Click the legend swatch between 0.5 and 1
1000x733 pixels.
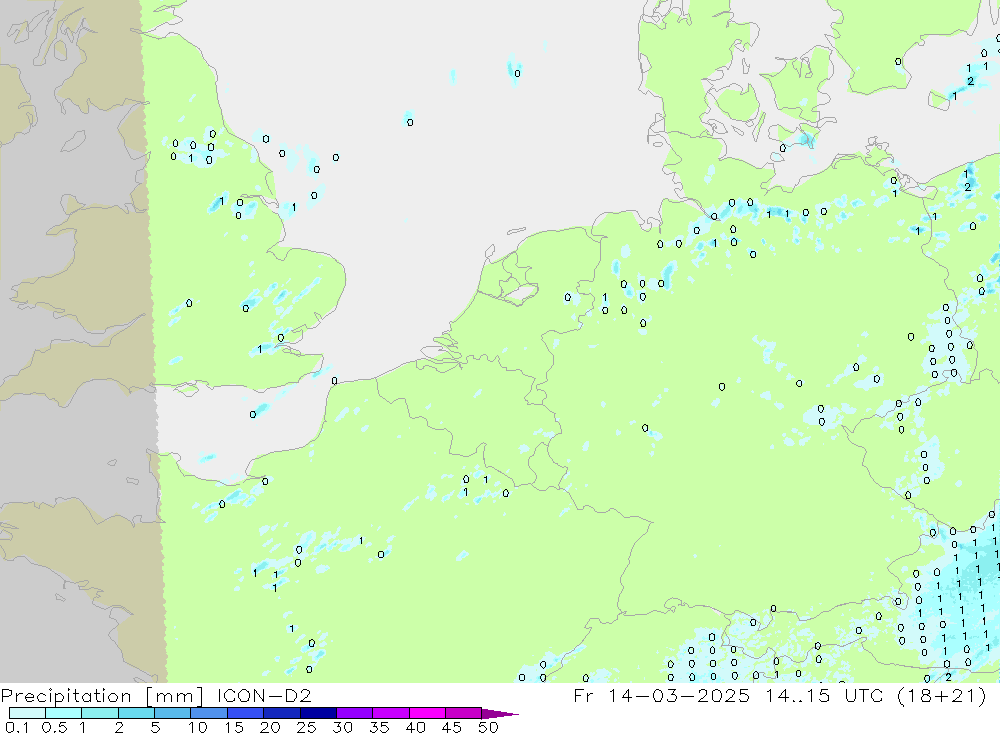click(x=64, y=713)
